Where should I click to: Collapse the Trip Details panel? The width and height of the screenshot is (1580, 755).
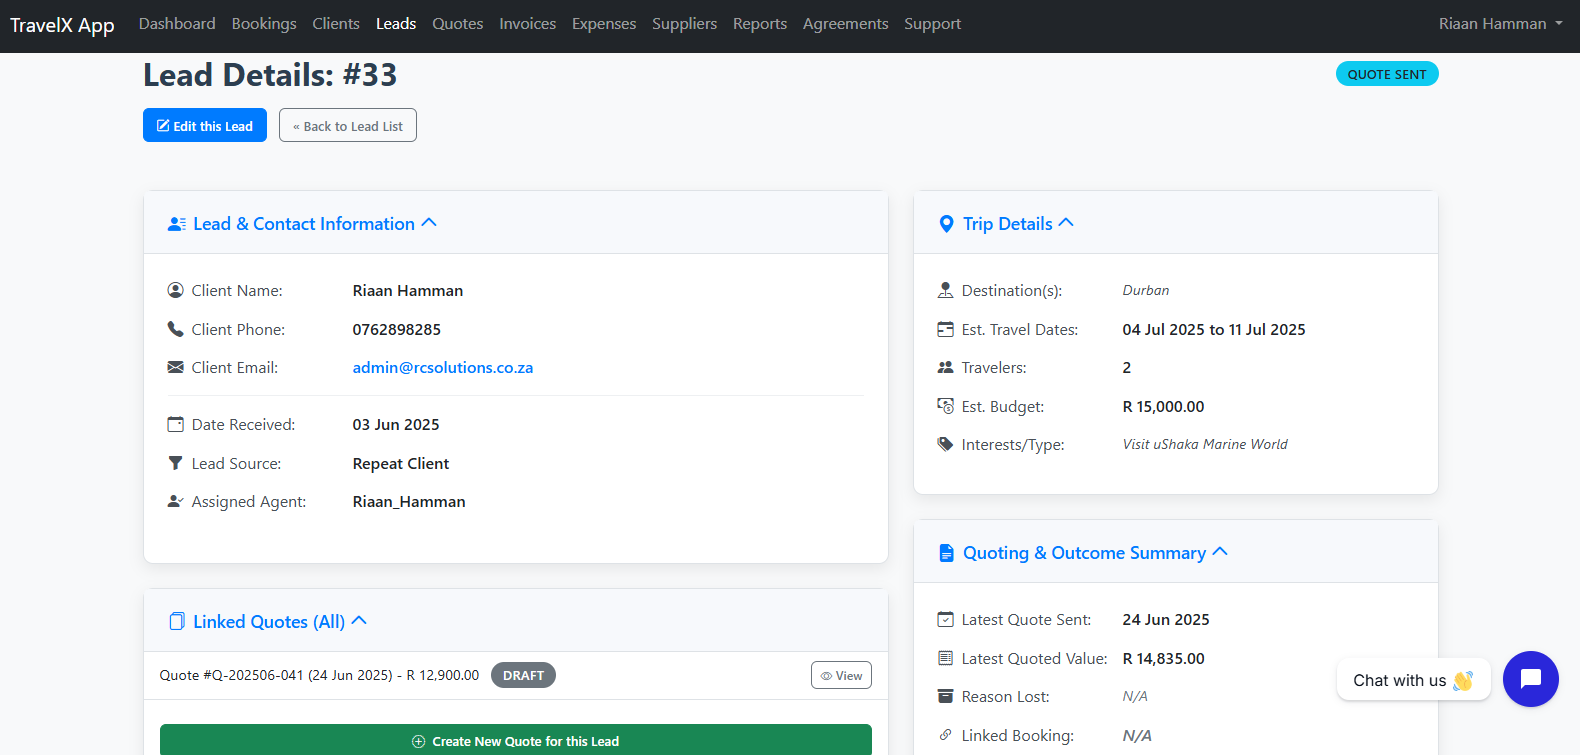pyautogui.click(x=1066, y=223)
